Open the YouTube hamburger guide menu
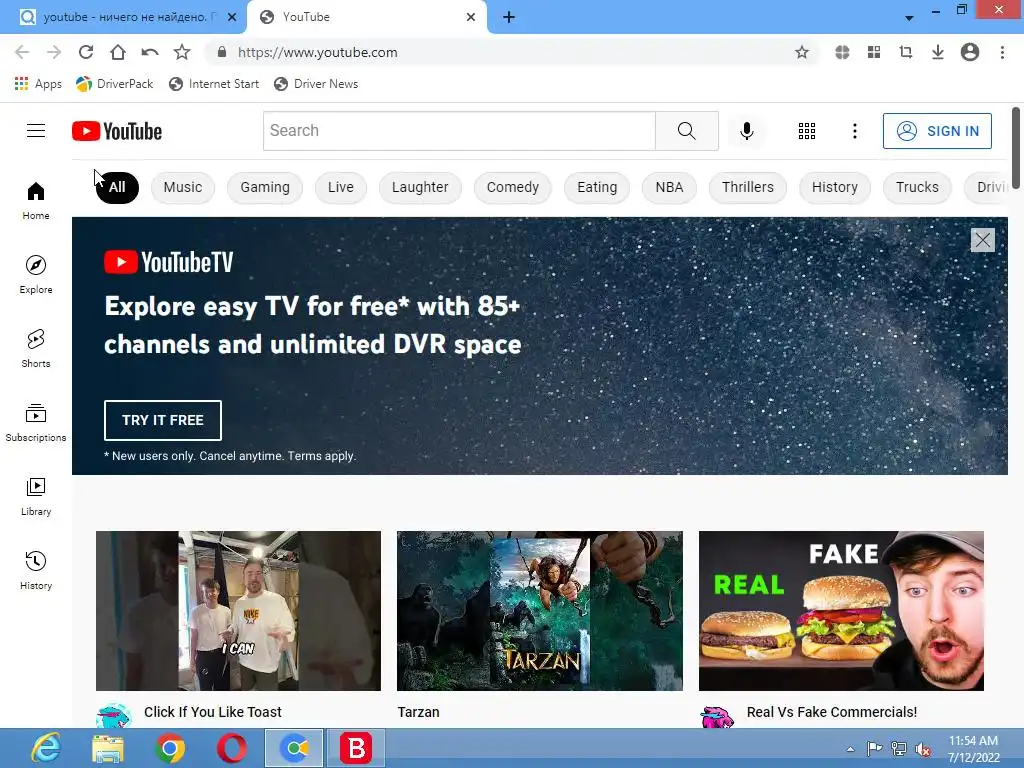 coord(36,131)
